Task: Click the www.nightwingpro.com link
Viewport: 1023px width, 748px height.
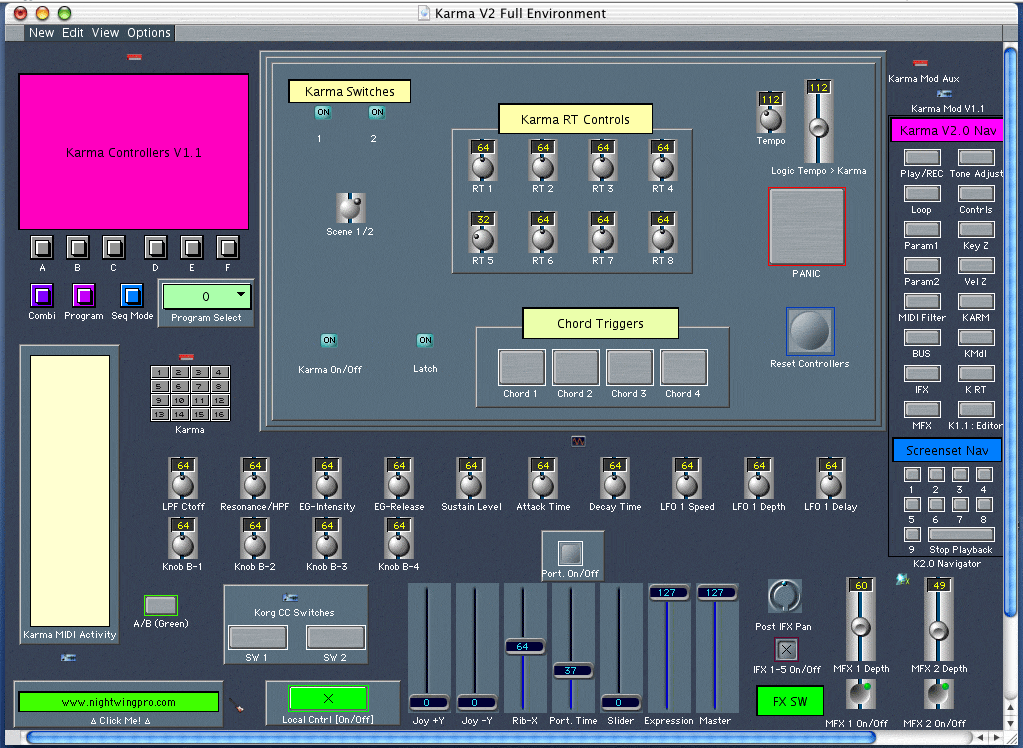Action: 118,702
